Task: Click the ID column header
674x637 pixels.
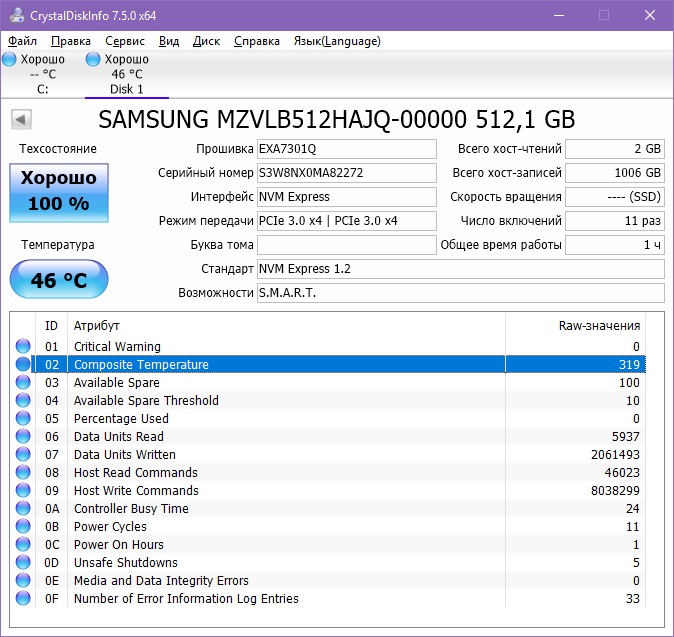Action: (51, 326)
